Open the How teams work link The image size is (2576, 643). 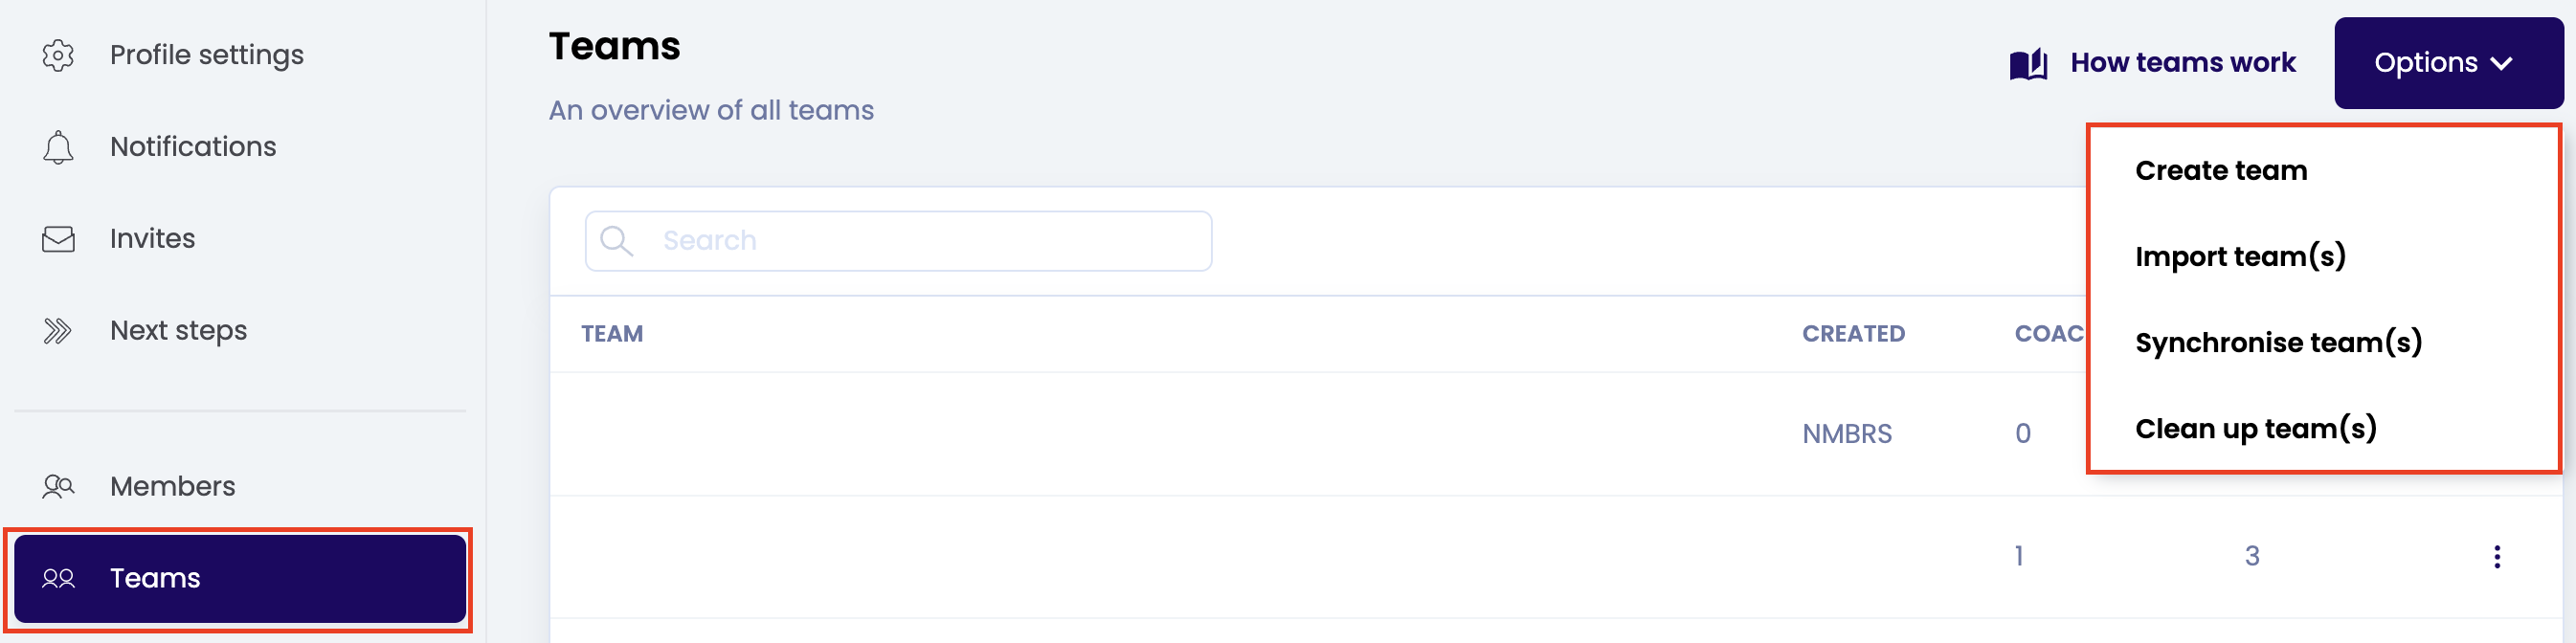(2182, 63)
